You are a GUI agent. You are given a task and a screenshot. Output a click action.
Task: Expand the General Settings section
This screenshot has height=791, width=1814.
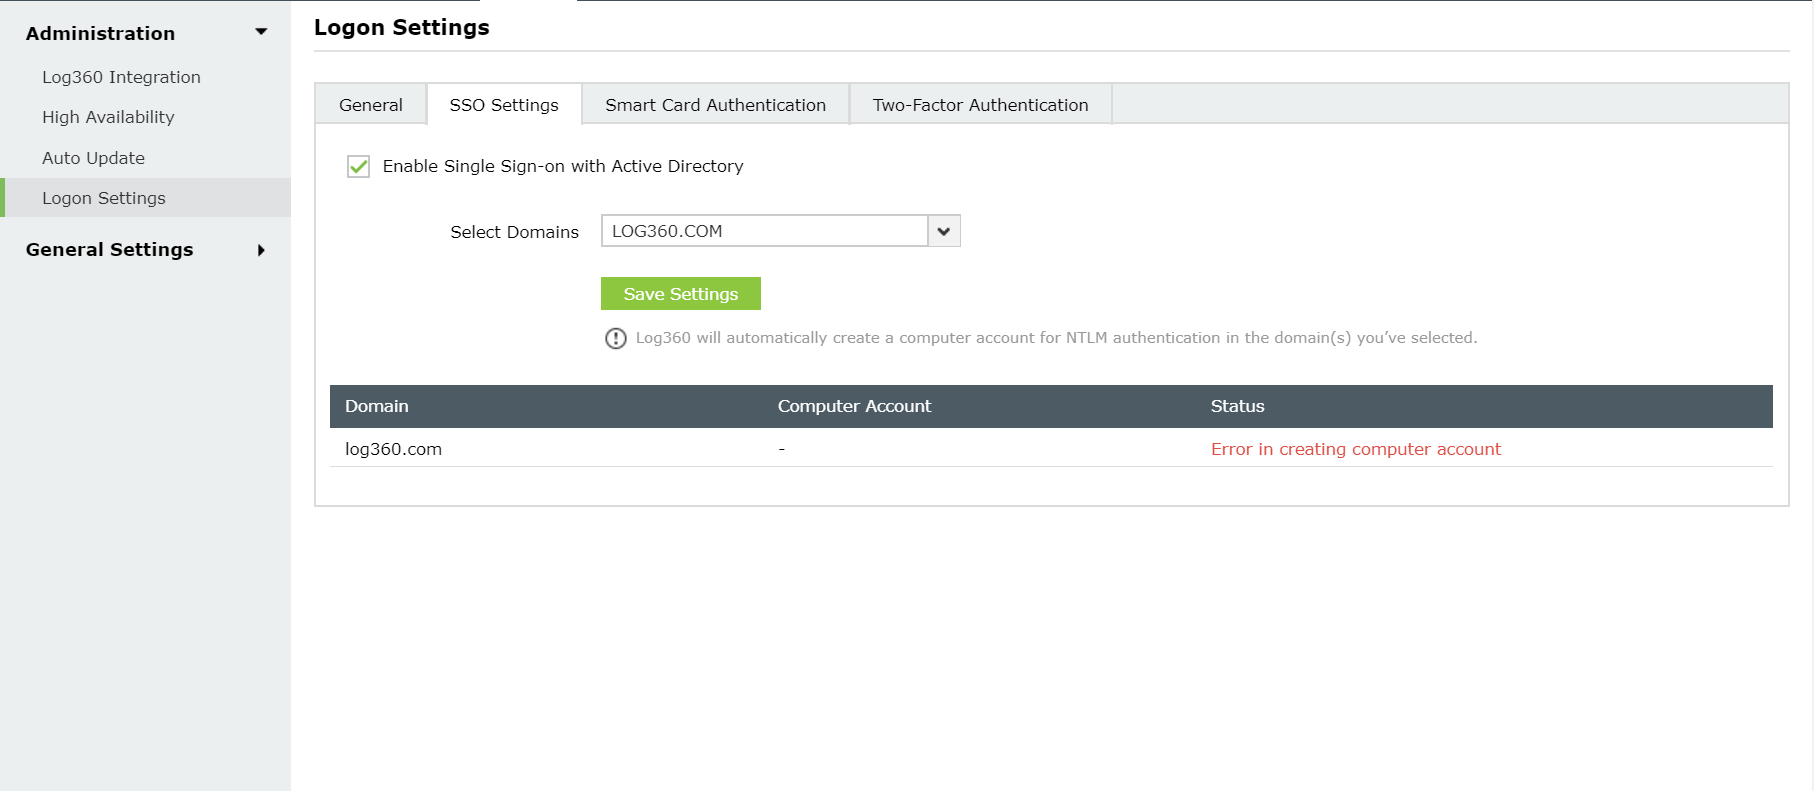point(261,250)
